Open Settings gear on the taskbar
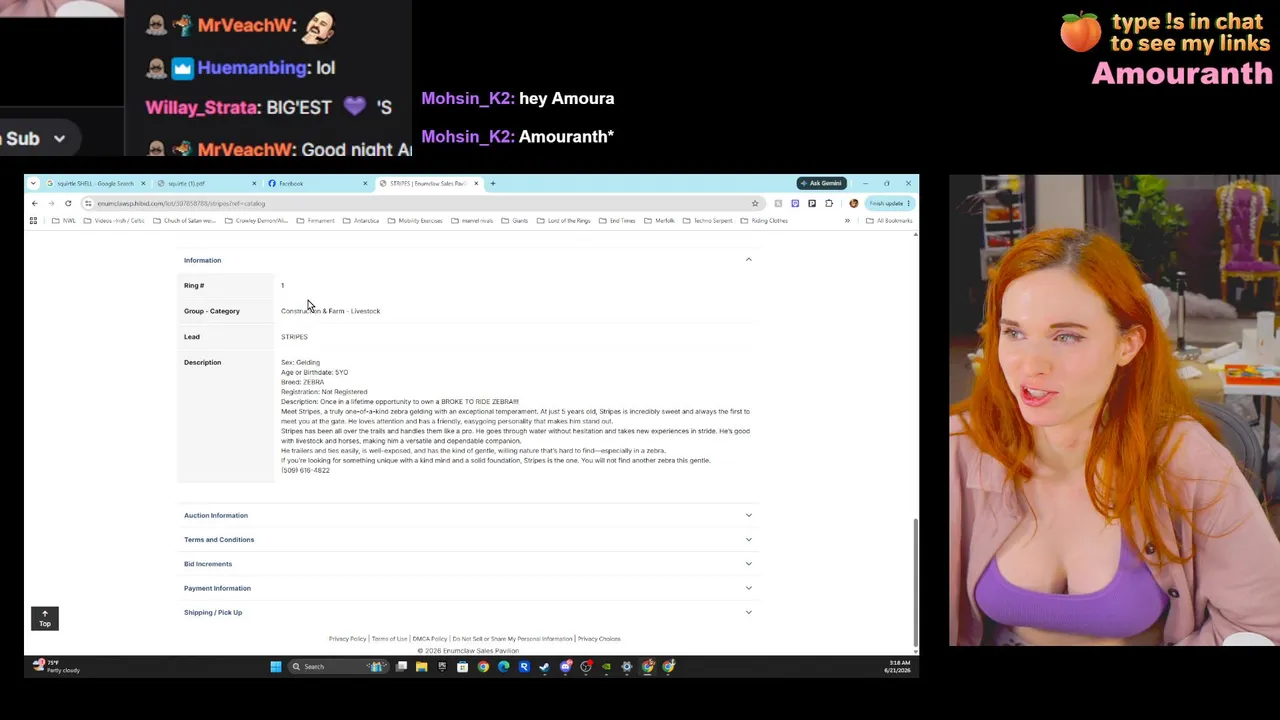 pos(627,667)
